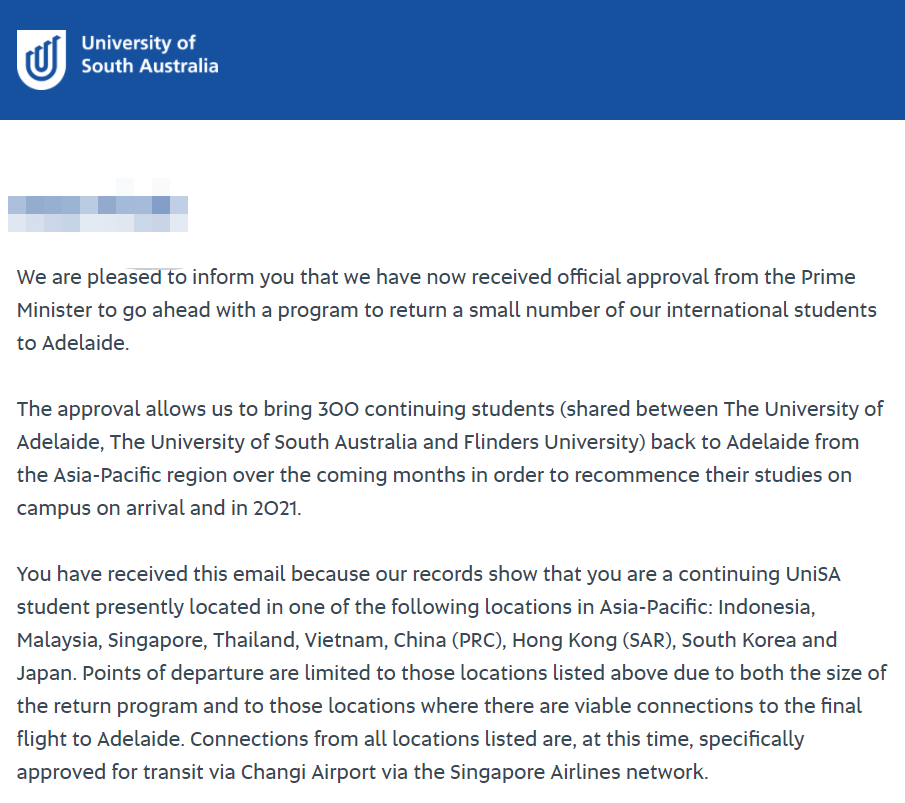Click the "University of South Australia" header wordmark
This screenshot has width=905, height=803.
pos(149,55)
